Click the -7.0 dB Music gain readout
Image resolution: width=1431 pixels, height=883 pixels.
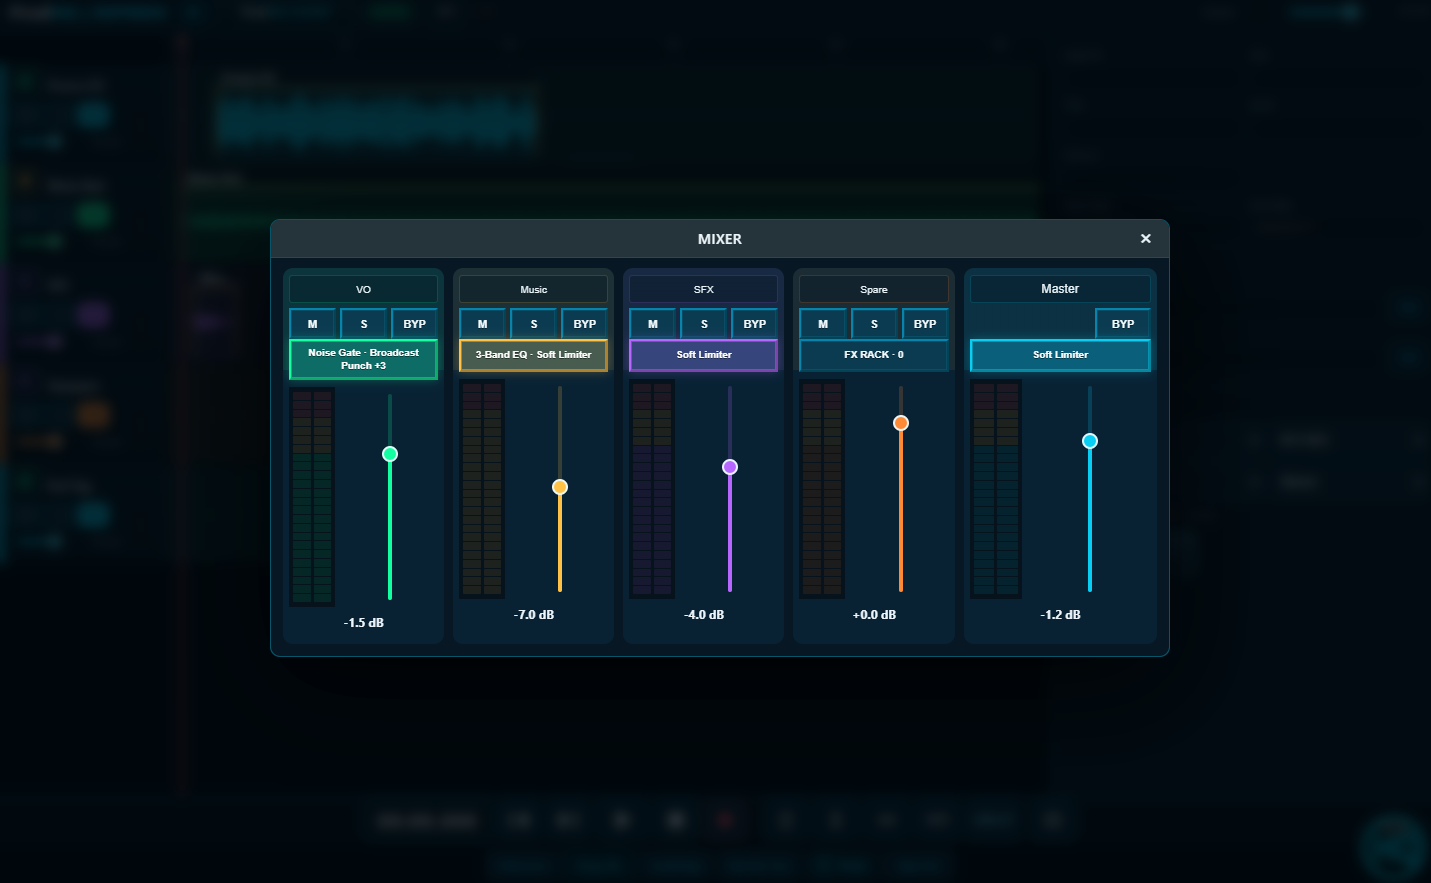click(x=534, y=614)
